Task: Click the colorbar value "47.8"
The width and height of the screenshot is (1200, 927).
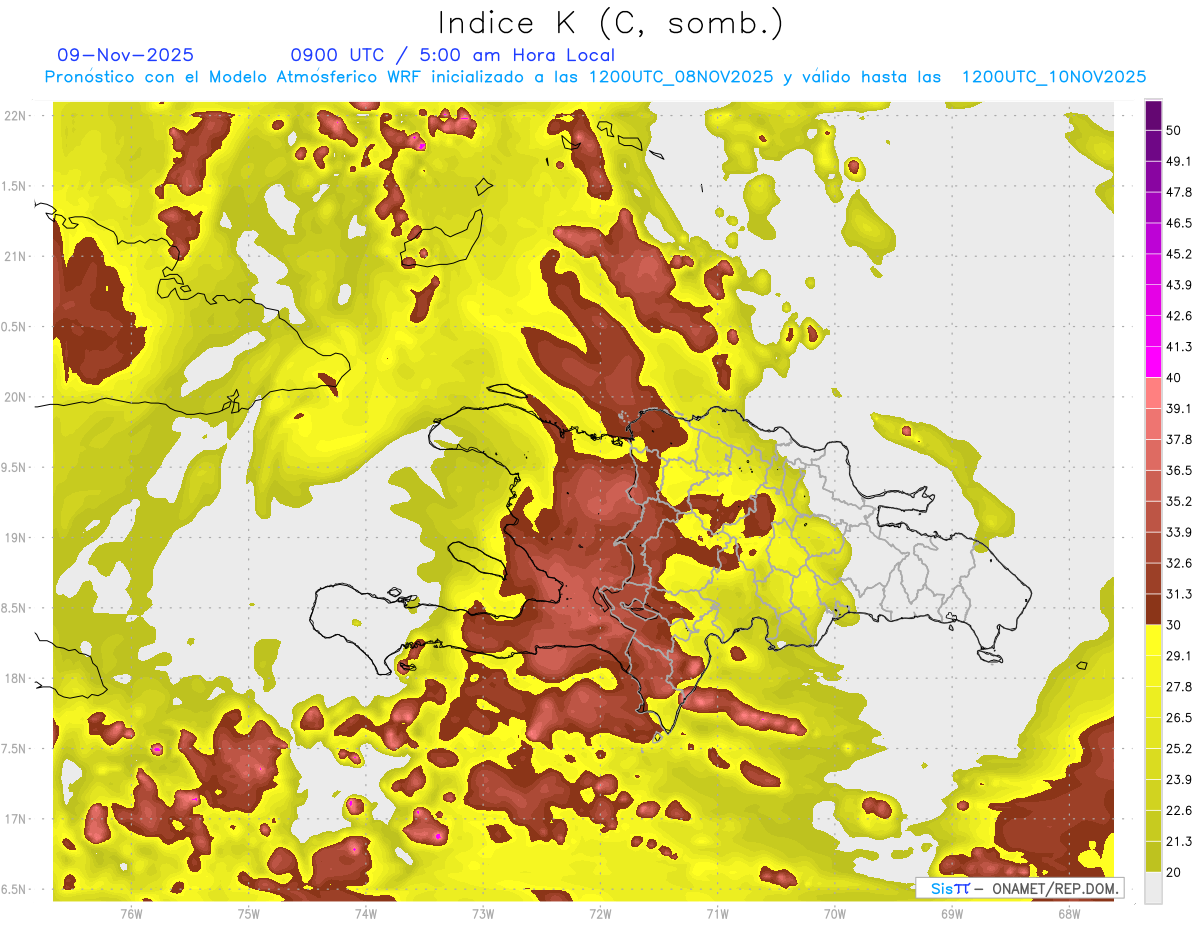Action: [x=1179, y=192]
